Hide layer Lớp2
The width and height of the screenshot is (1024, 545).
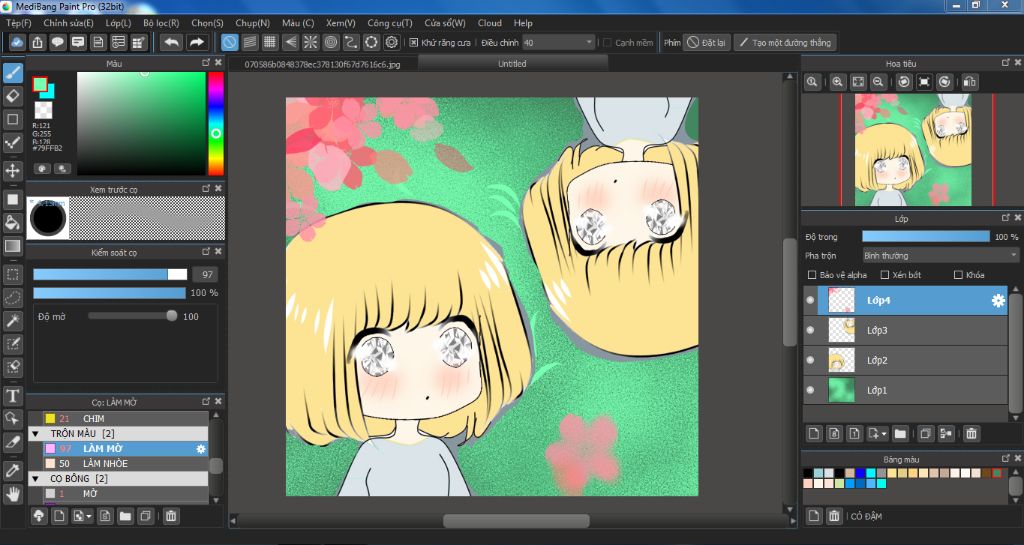point(810,360)
